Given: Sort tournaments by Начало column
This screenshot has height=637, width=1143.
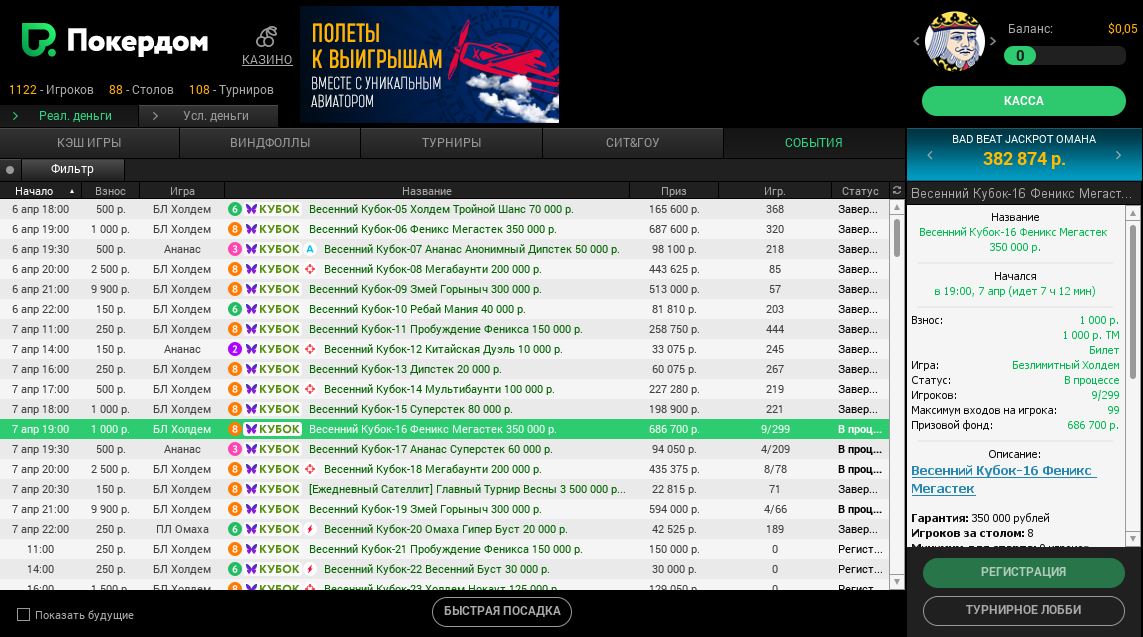Looking at the screenshot, I should [40, 191].
